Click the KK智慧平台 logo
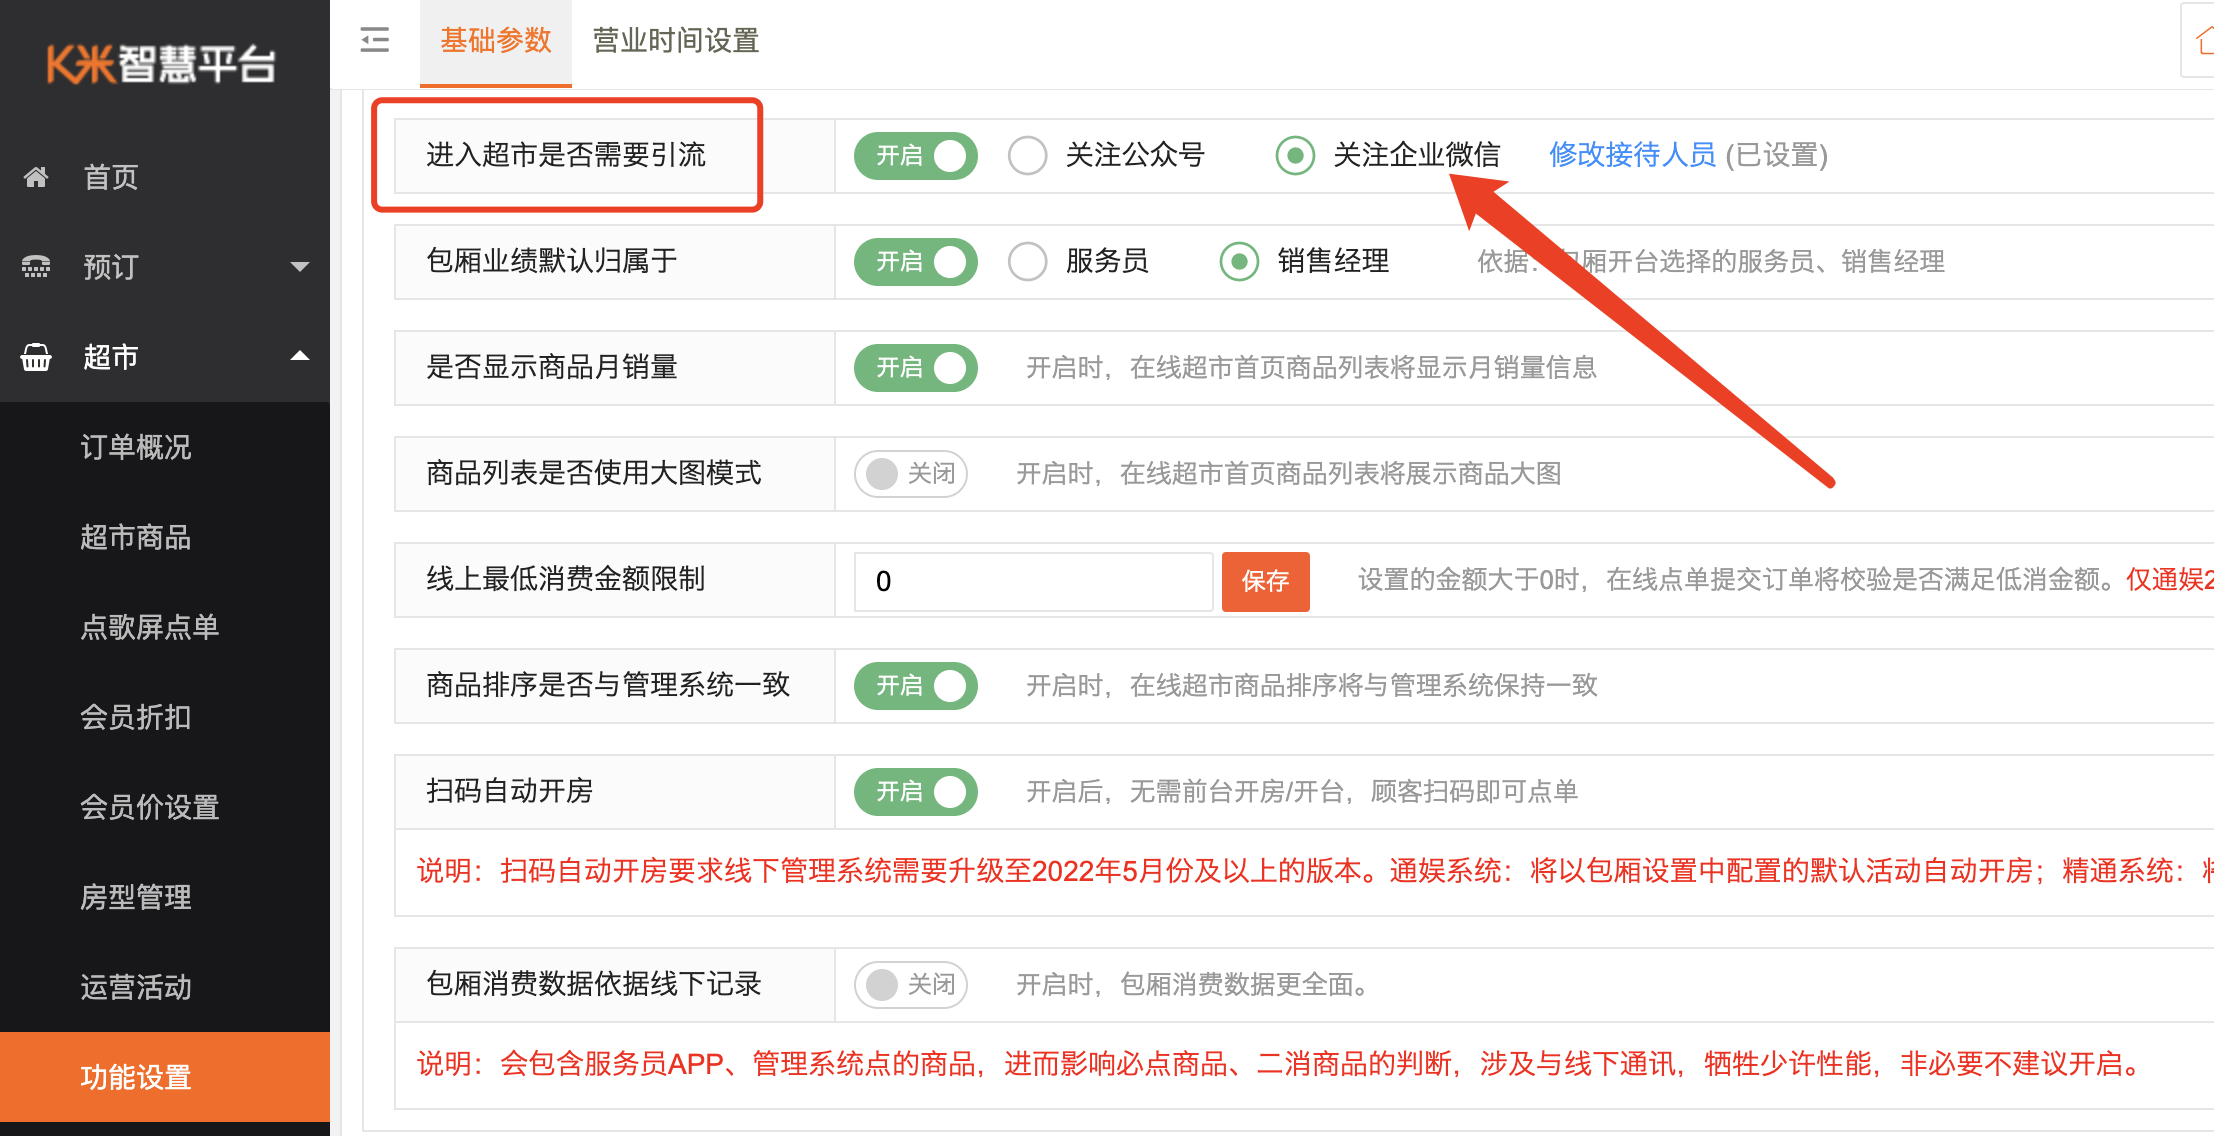This screenshot has width=2214, height=1136. click(161, 64)
